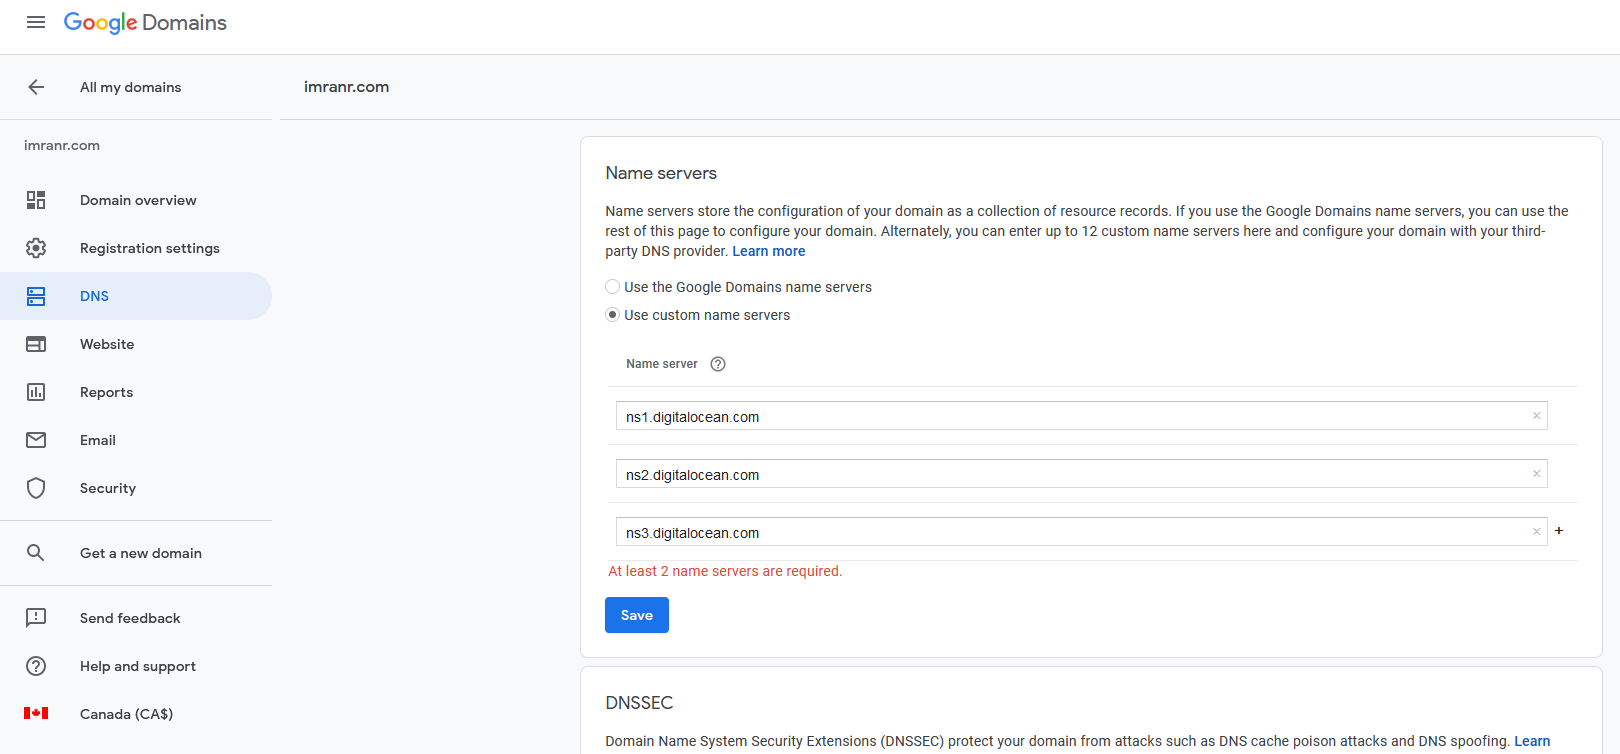Open Get a new domain search
This screenshot has width=1620, height=754.
(140, 553)
